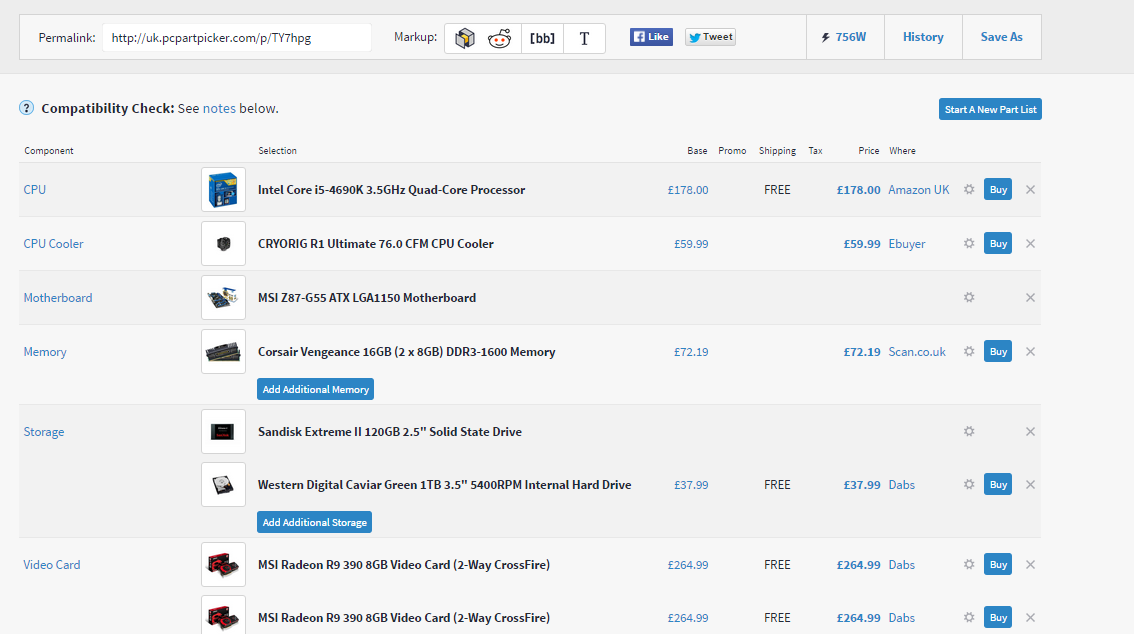This screenshot has width=1134, height=634.
Task: Open the Storage component link
Action: pyautogui.click(x=43, y=432)
